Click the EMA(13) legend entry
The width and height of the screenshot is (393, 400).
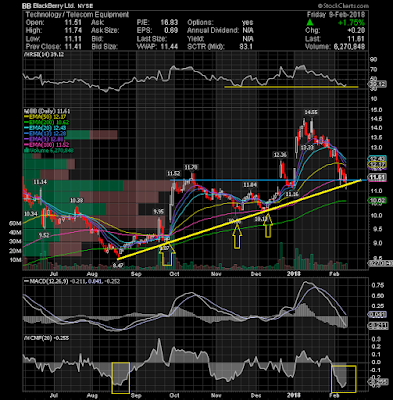tap(46, 134)
